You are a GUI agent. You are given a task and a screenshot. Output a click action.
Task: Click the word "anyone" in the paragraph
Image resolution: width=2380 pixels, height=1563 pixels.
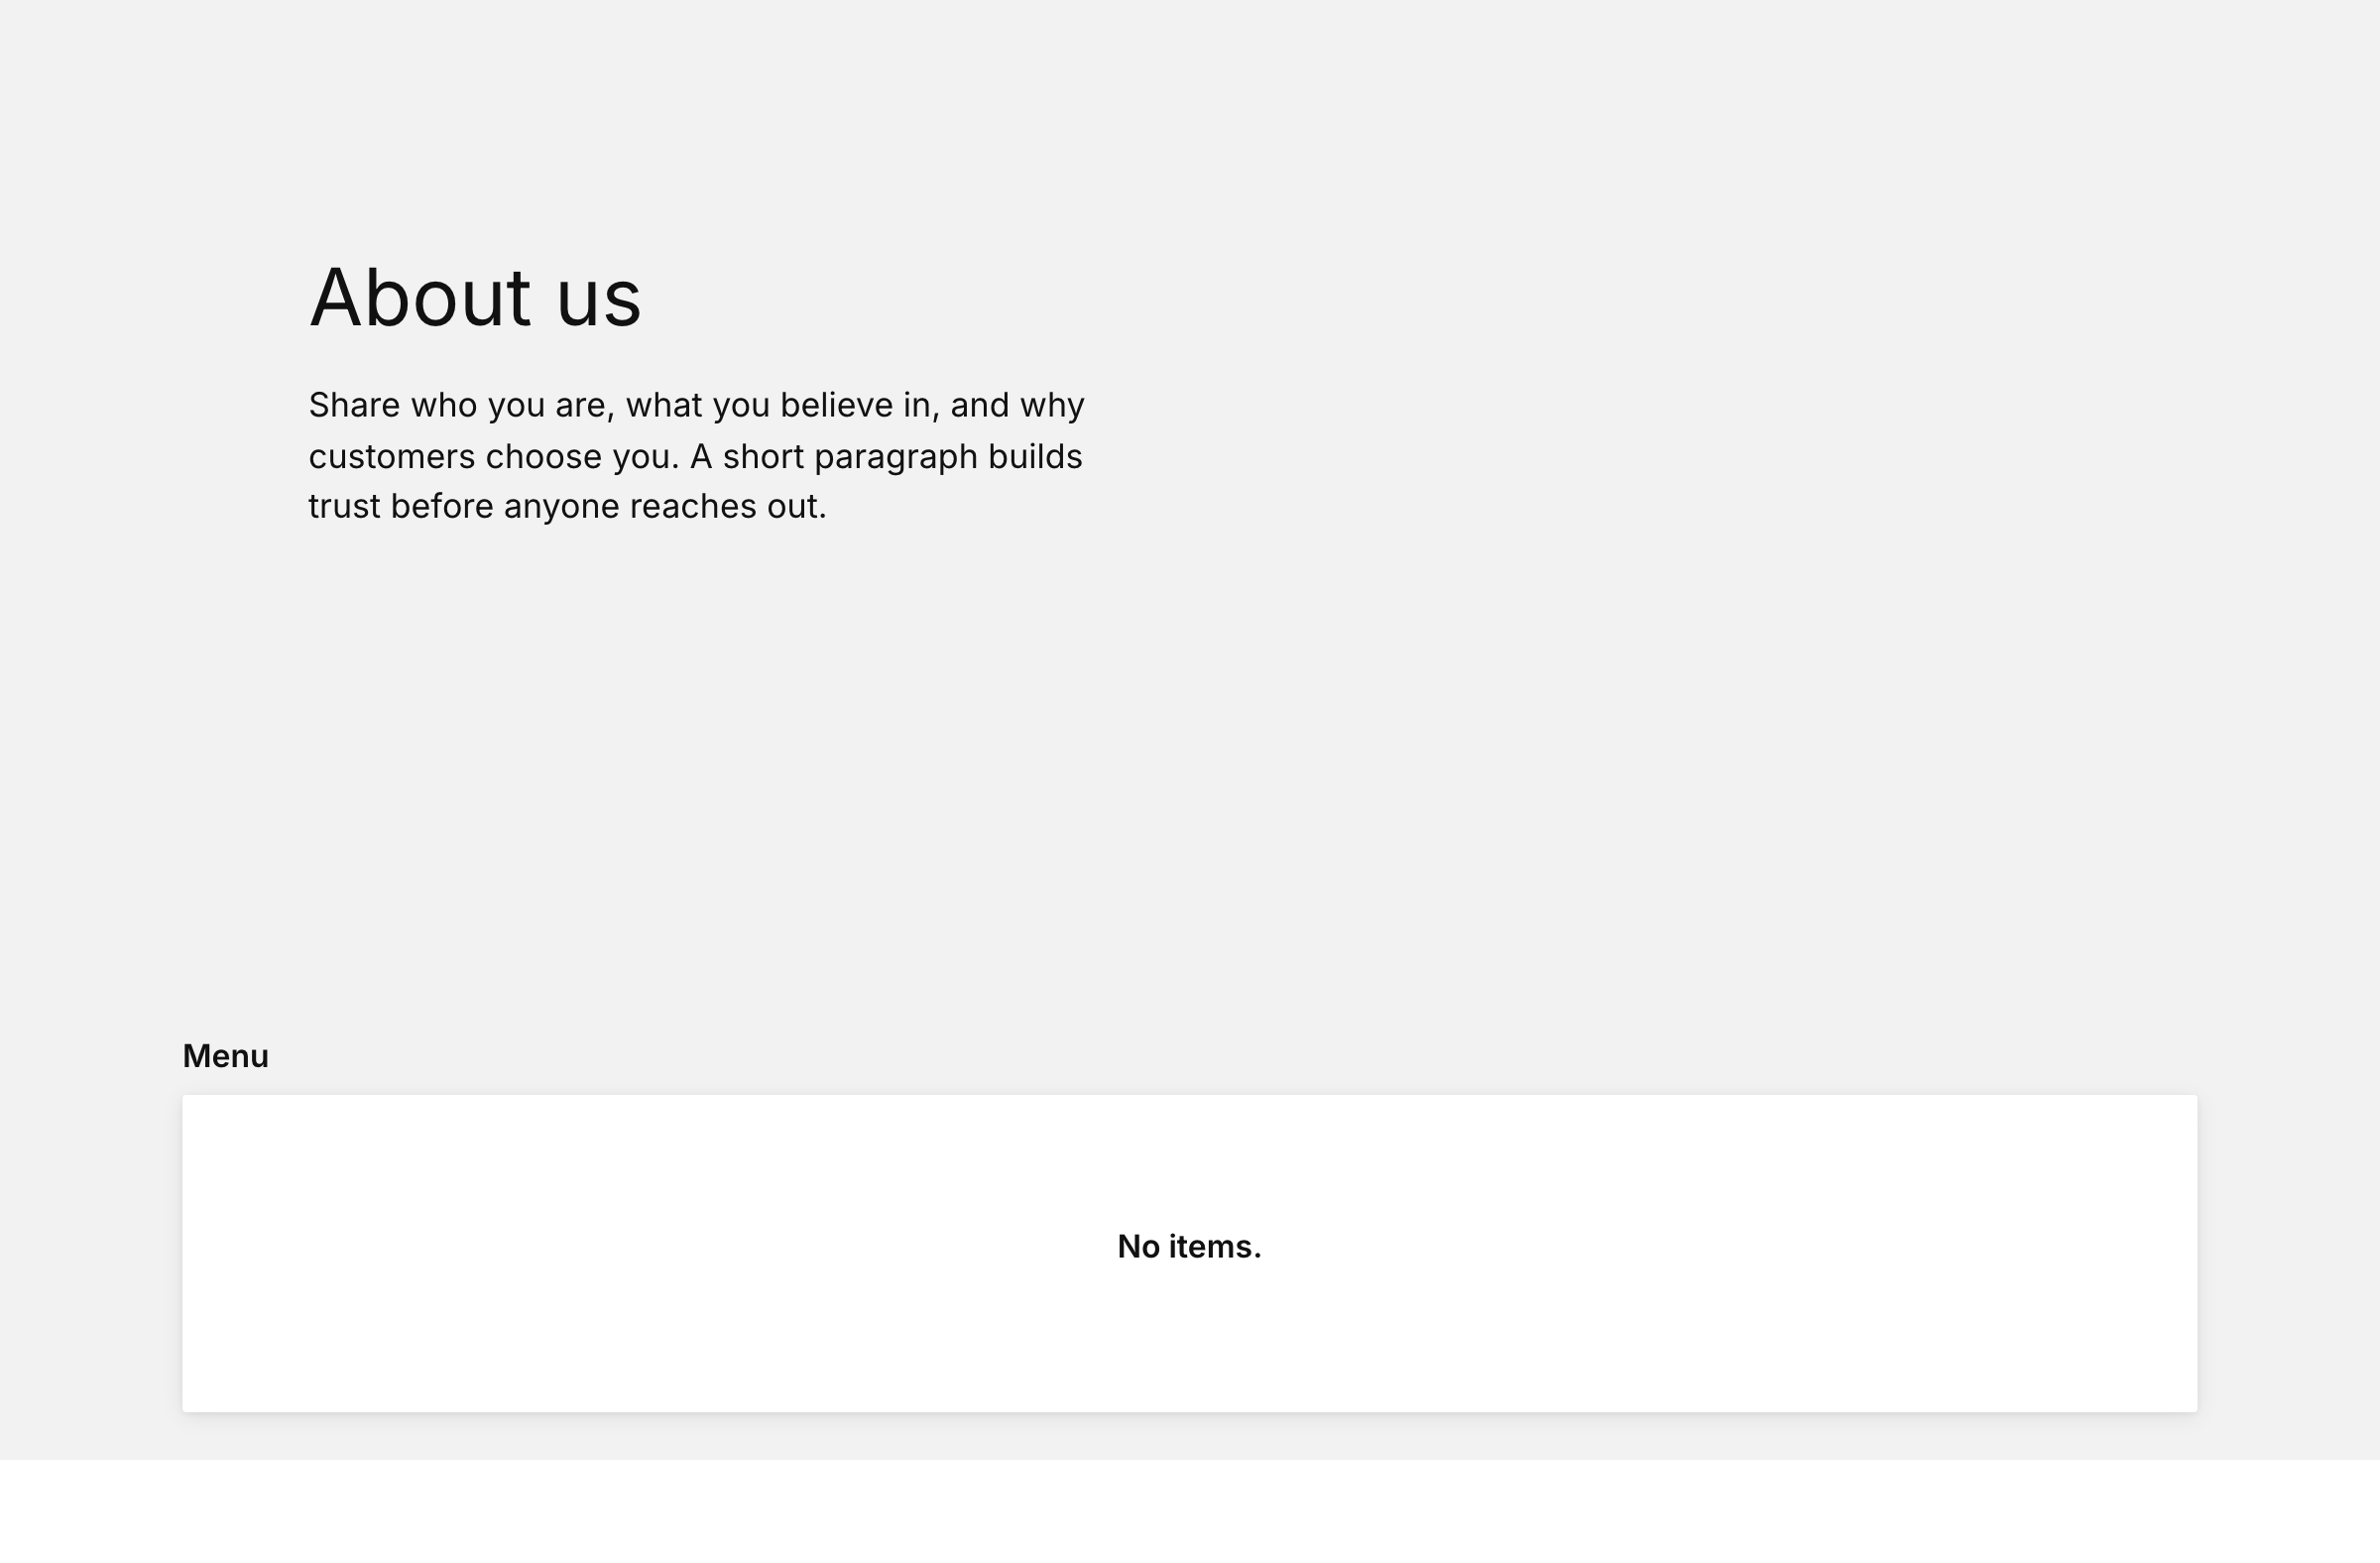(562, 508)
